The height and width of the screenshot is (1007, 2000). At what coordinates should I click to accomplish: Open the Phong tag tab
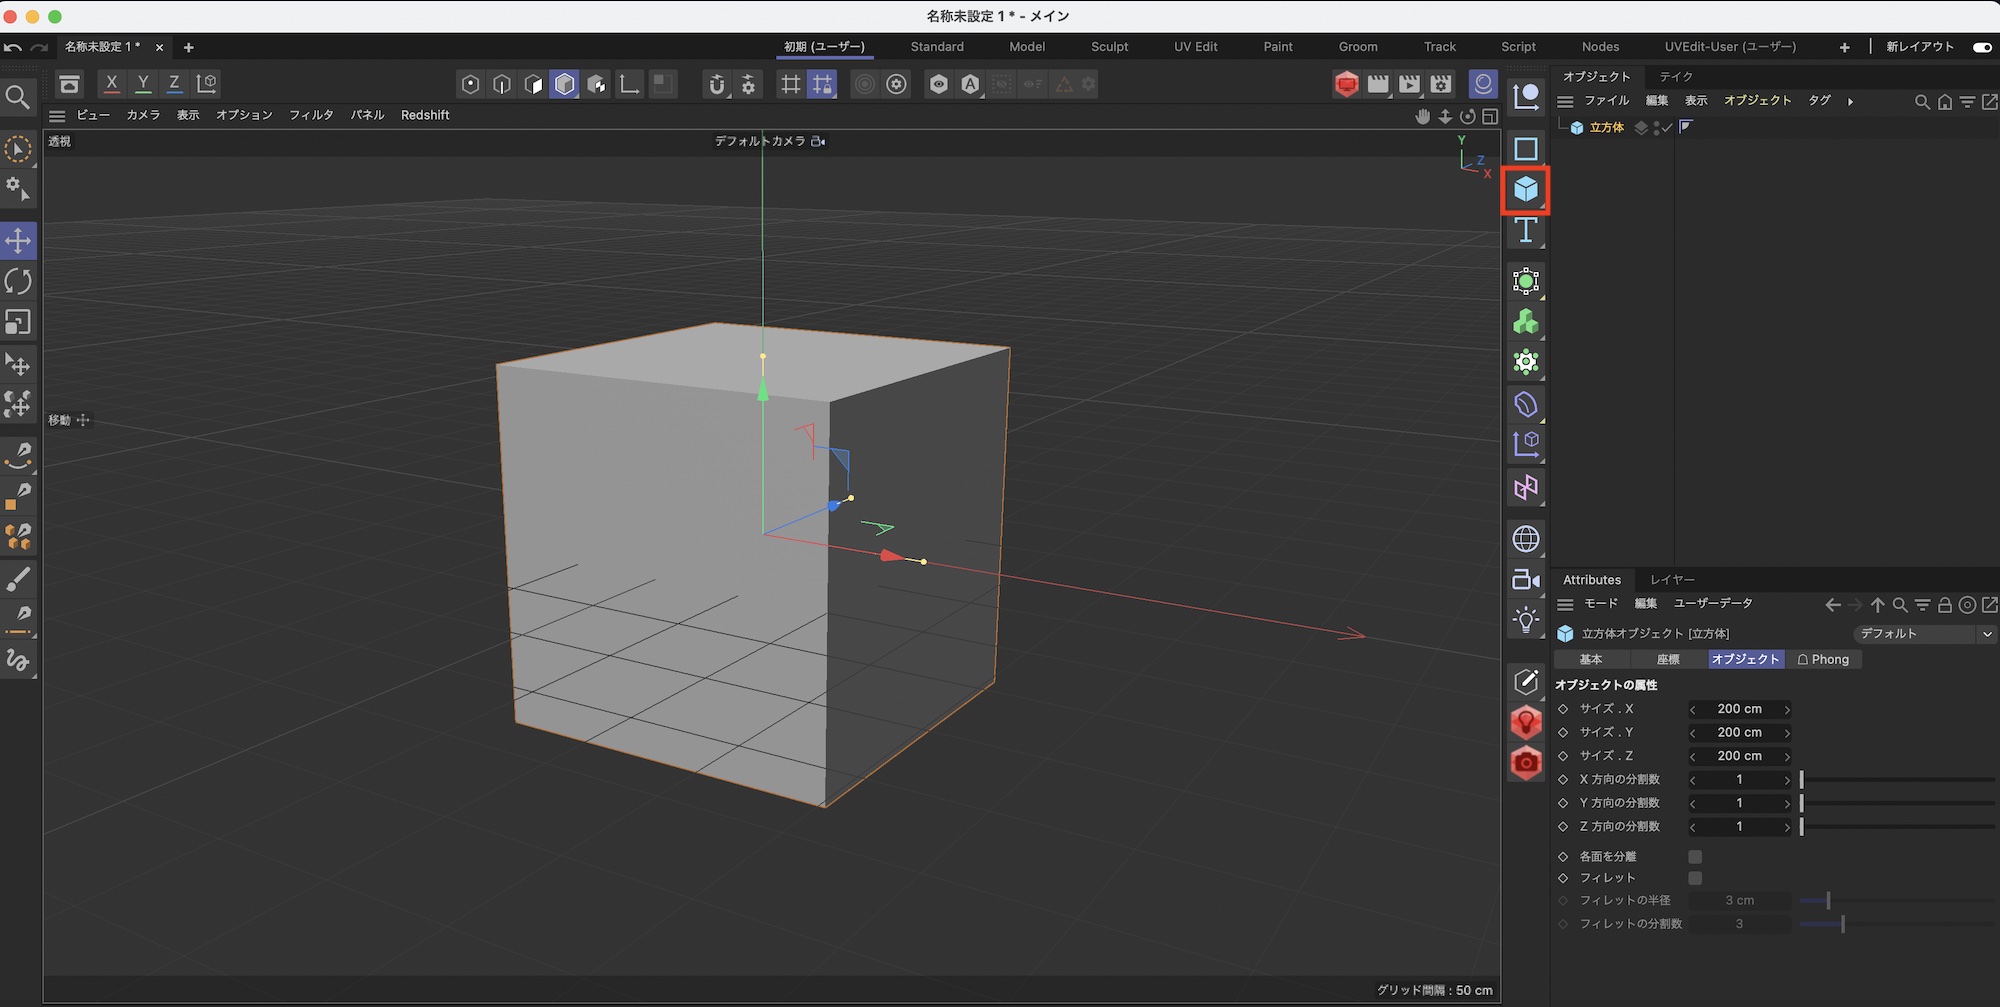pos(1823,660)
